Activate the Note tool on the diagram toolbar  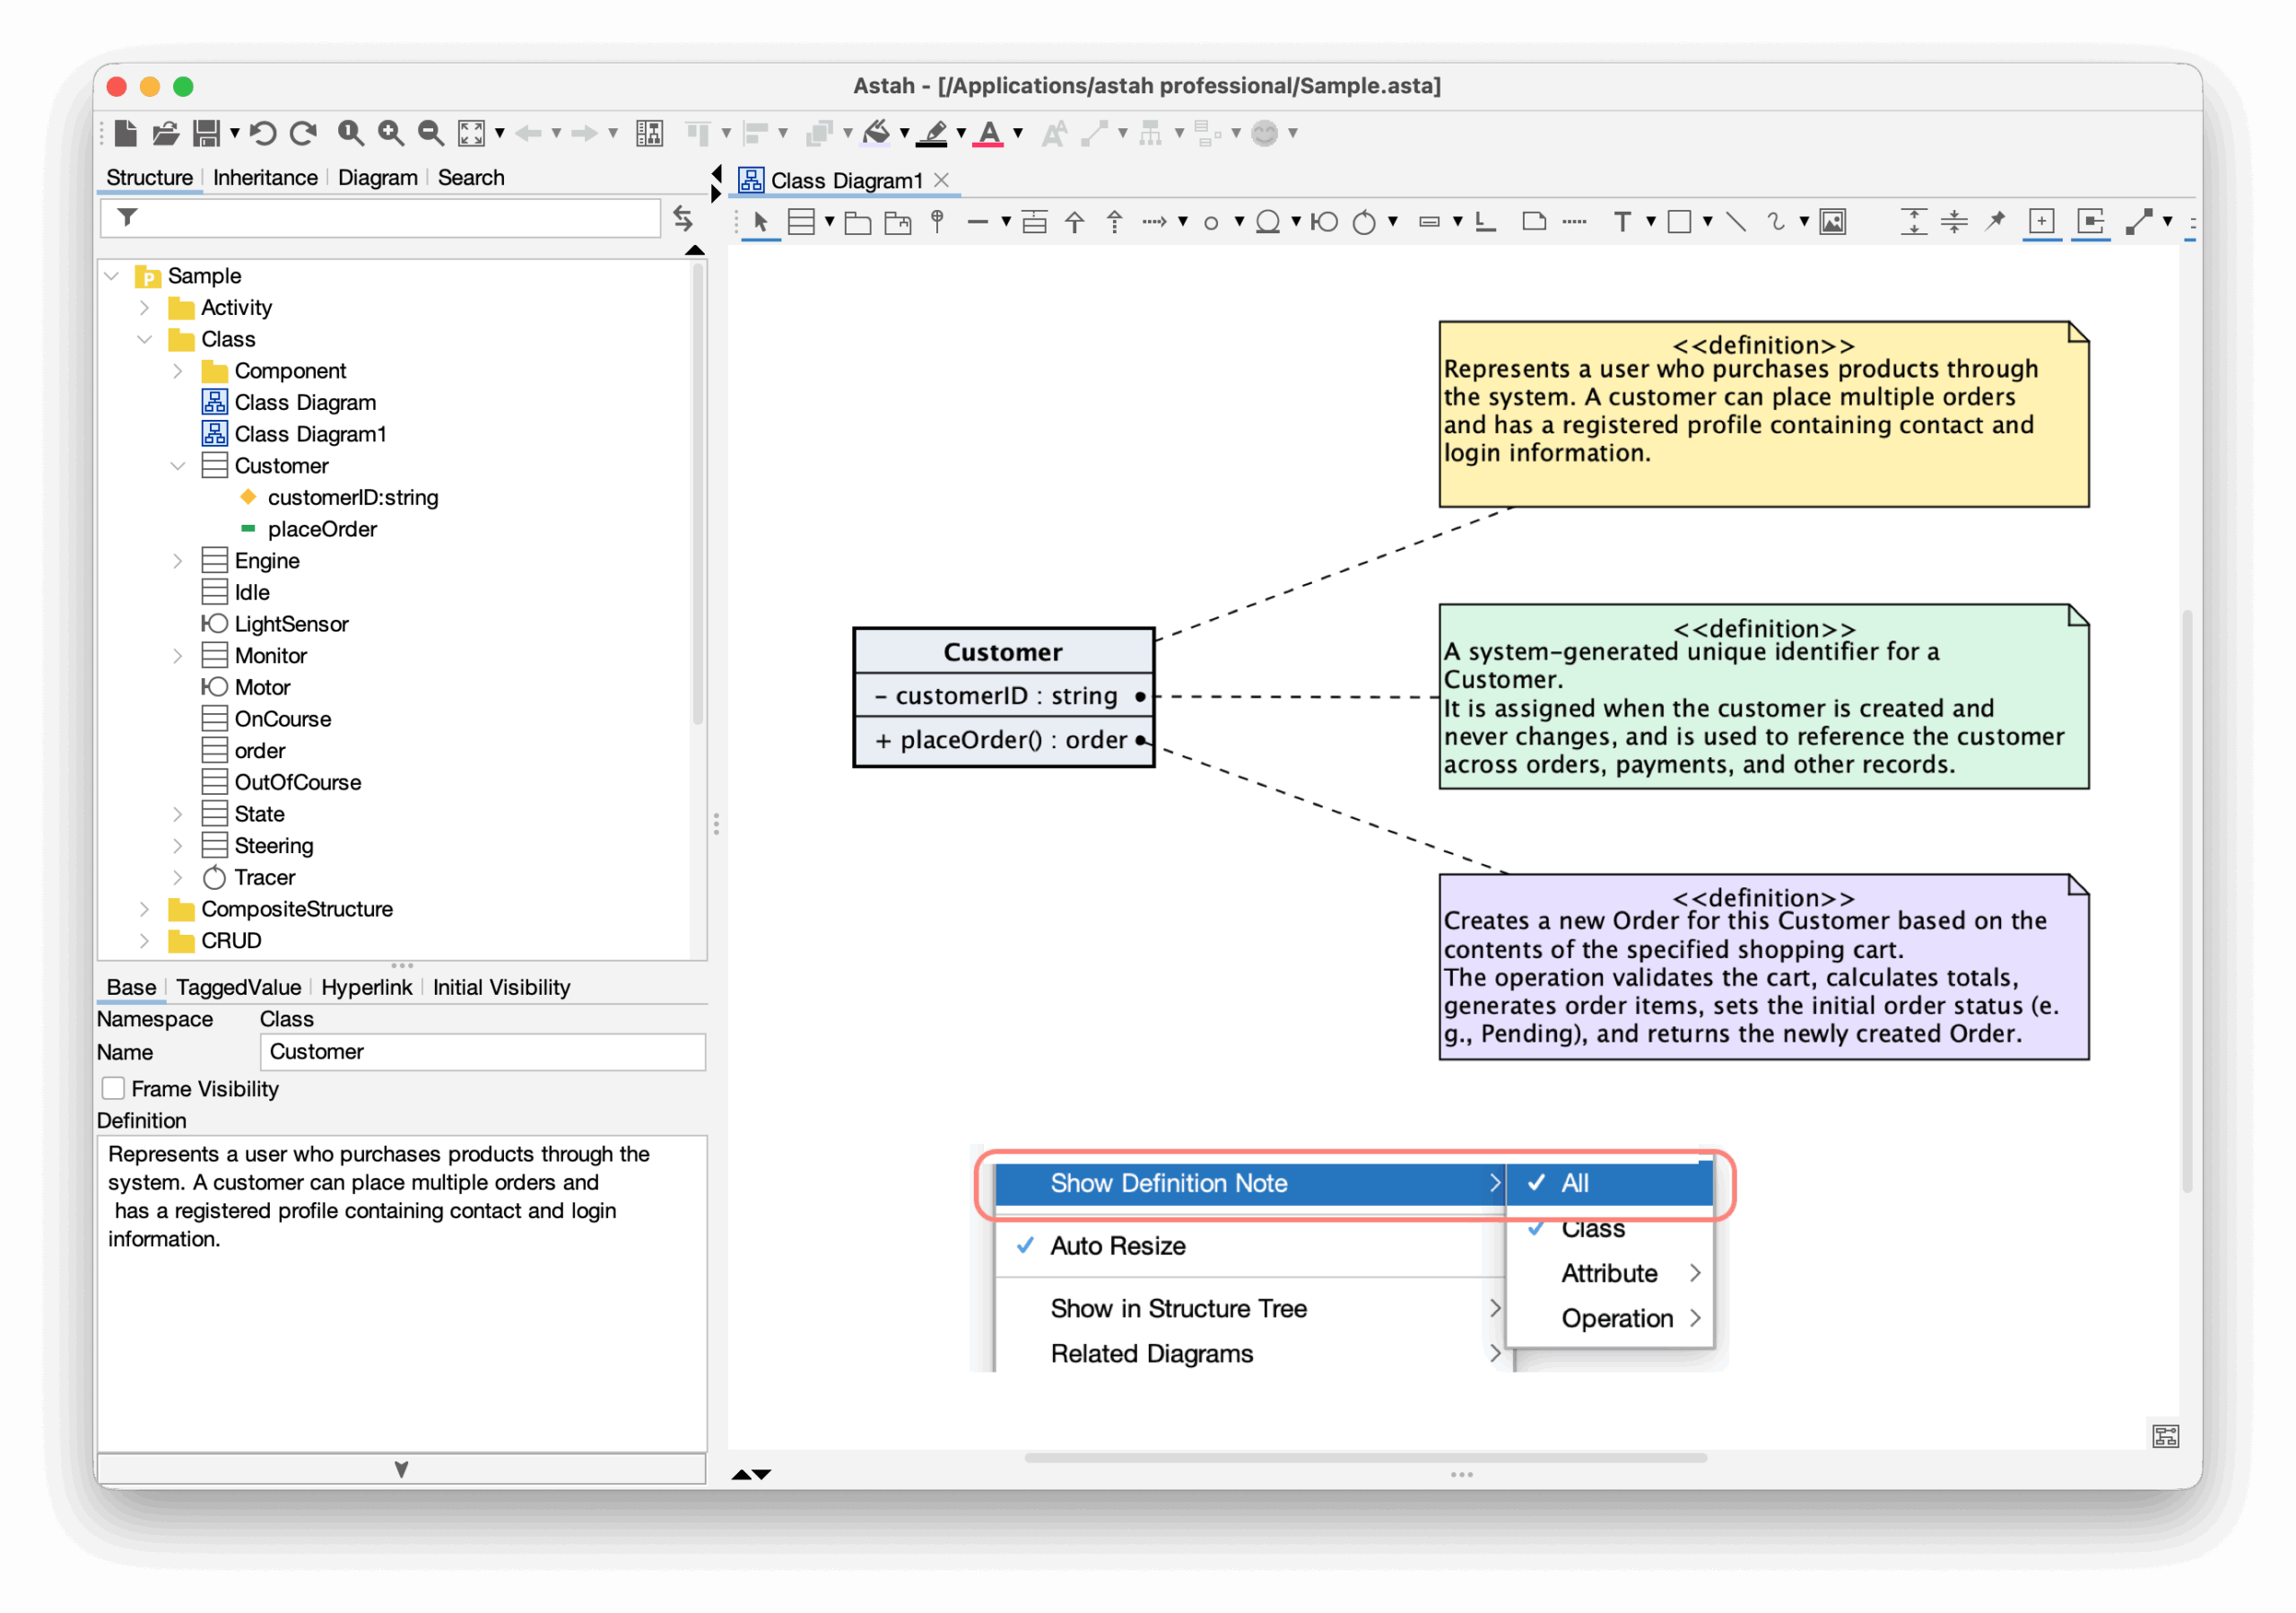click(1535, 221)
